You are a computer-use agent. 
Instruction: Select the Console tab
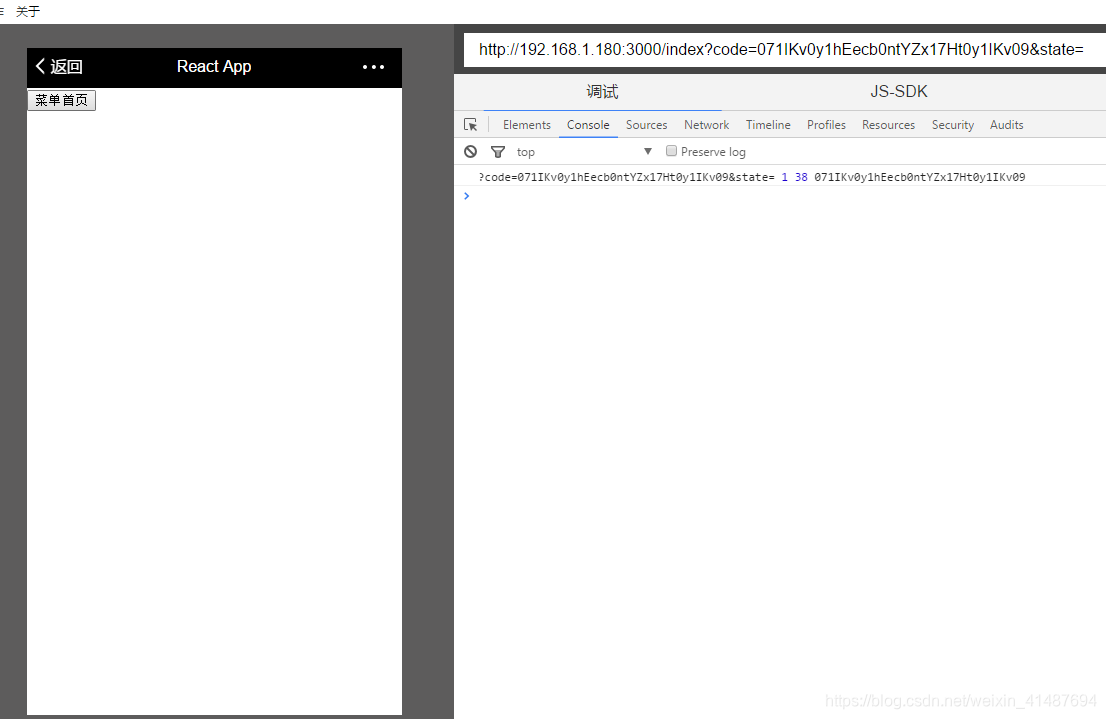pos(588,125)
